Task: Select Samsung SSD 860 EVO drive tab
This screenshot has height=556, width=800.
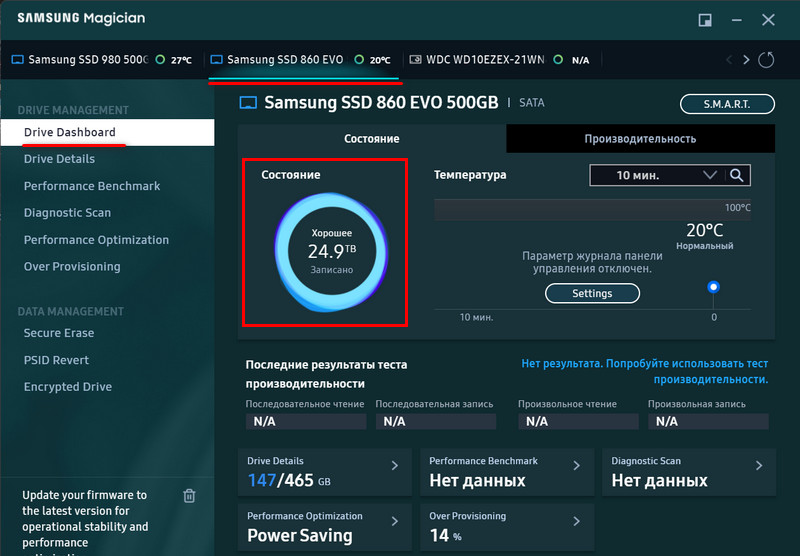Action: 304,60
